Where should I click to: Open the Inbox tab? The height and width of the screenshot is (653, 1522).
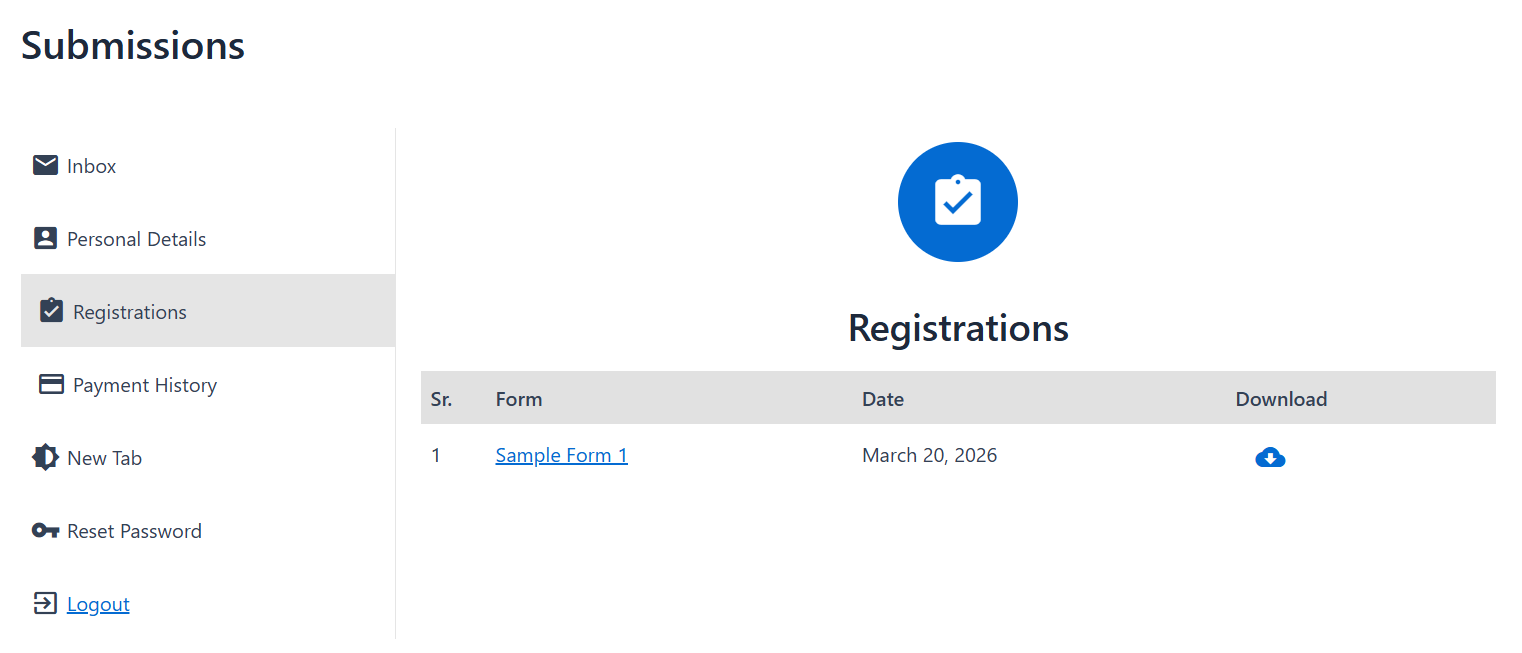click(x=92, y=166)
